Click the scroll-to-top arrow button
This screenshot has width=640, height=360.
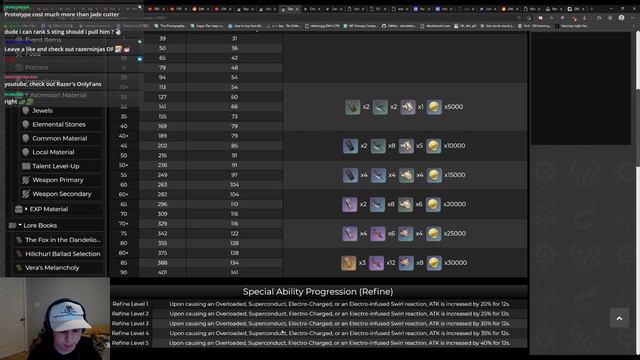pyautogui.click(x=619, y=318)
